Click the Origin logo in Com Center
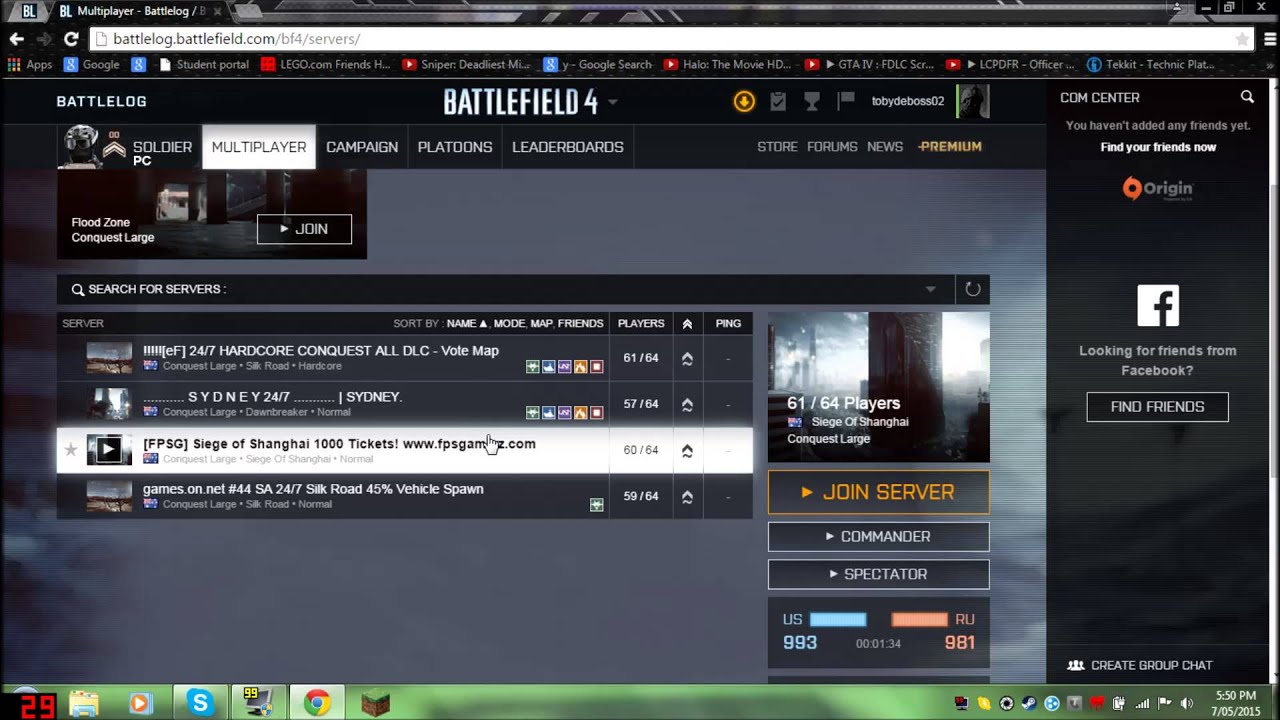The image size is (1280, 720). click(x=1157, y=188)
